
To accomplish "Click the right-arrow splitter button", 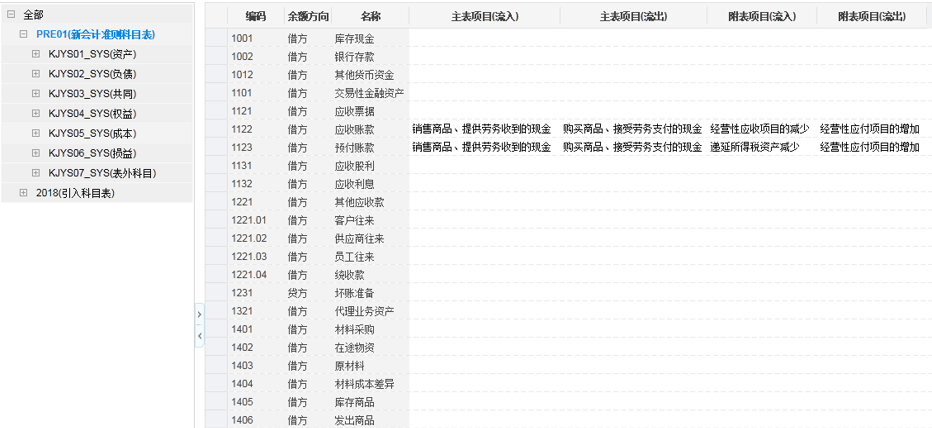I will coord(199,314).
